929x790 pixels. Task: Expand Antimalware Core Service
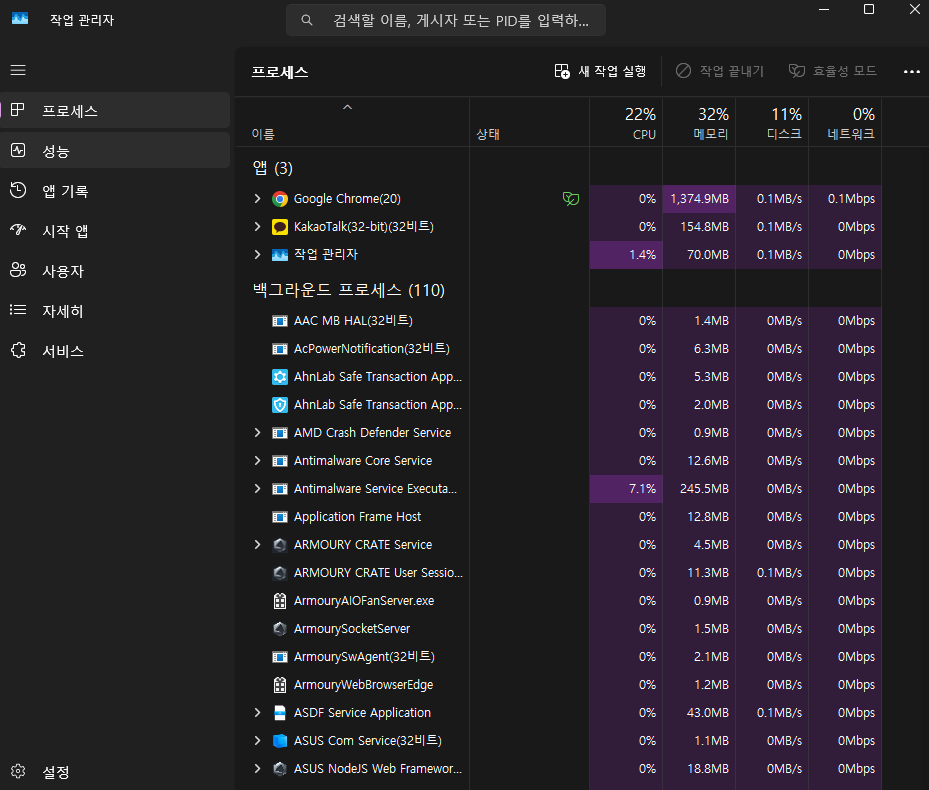coord(257,460)
